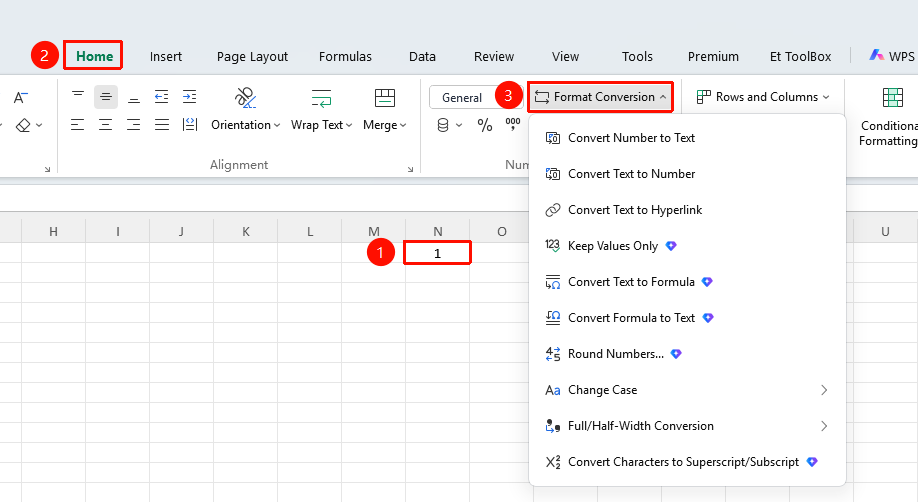
Task: Select the cell containing 1
Action: point(437,253)
